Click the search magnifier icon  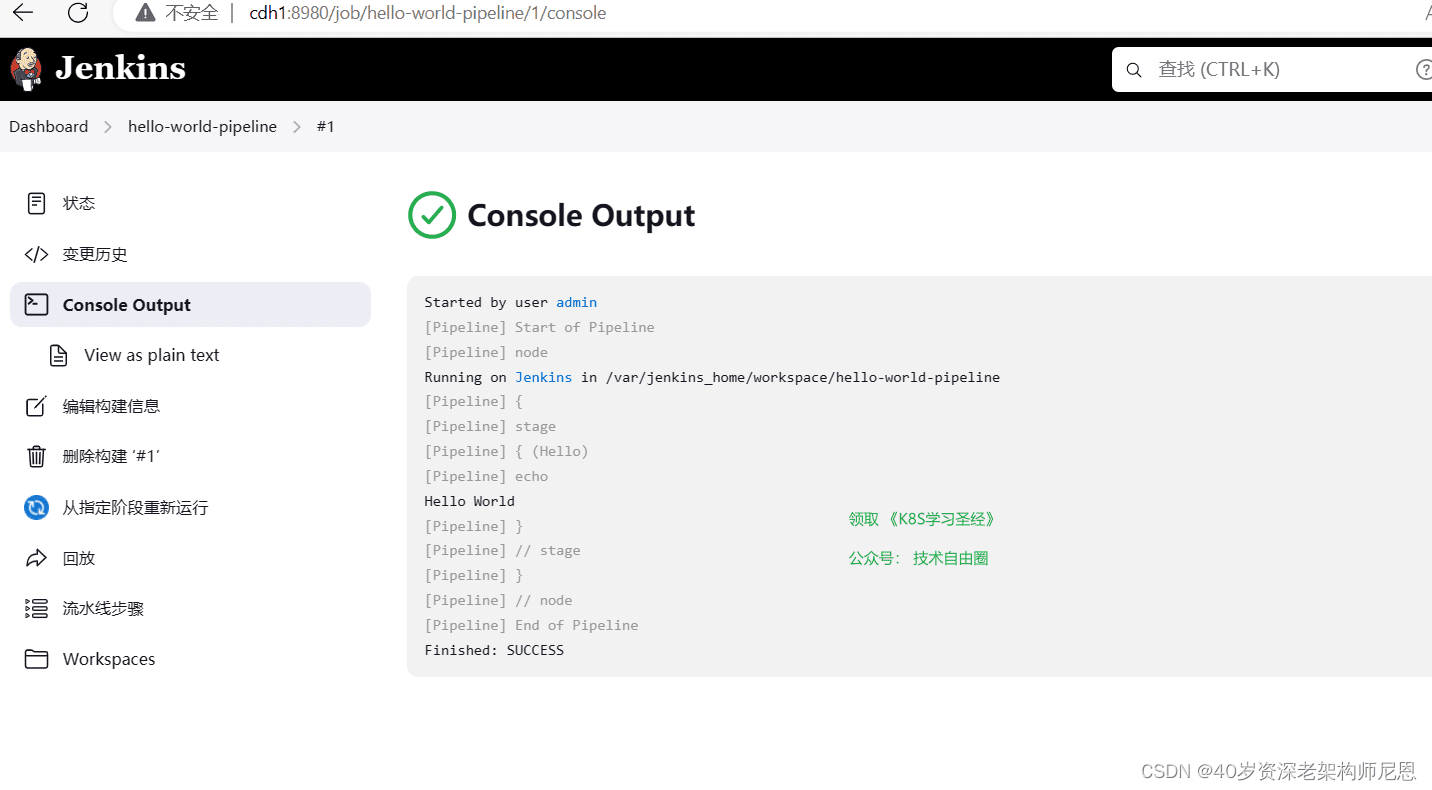1134,70
